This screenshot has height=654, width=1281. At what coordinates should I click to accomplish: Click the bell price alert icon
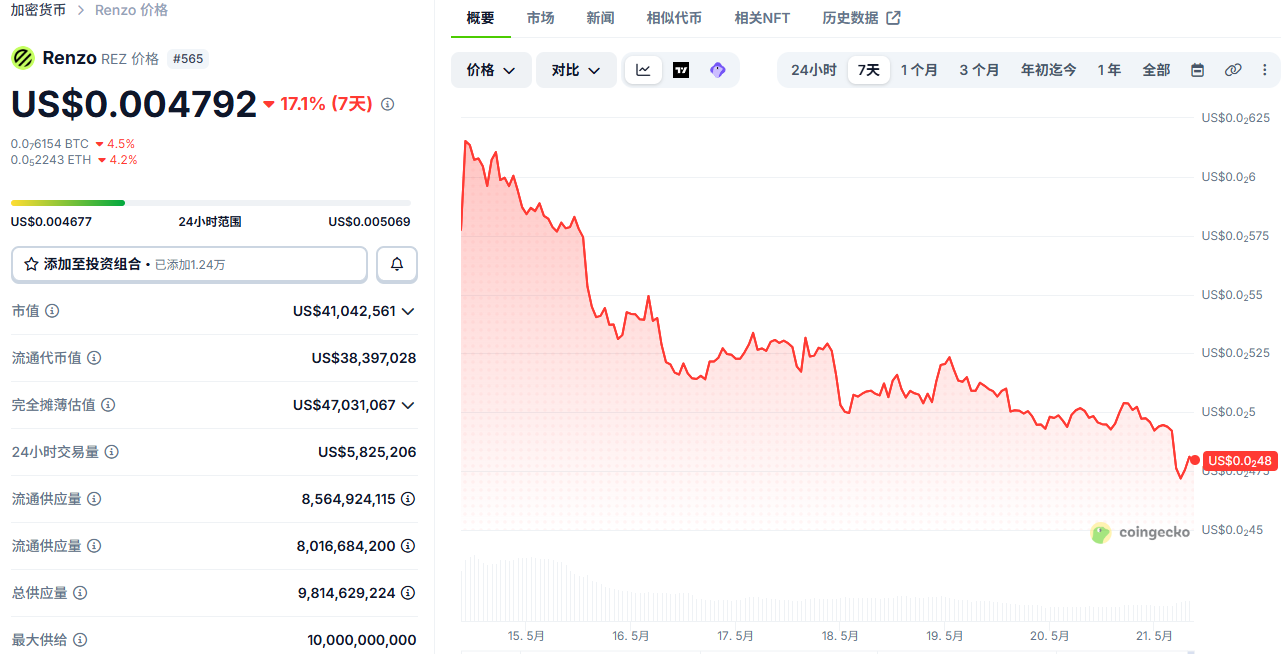point(397,264)
